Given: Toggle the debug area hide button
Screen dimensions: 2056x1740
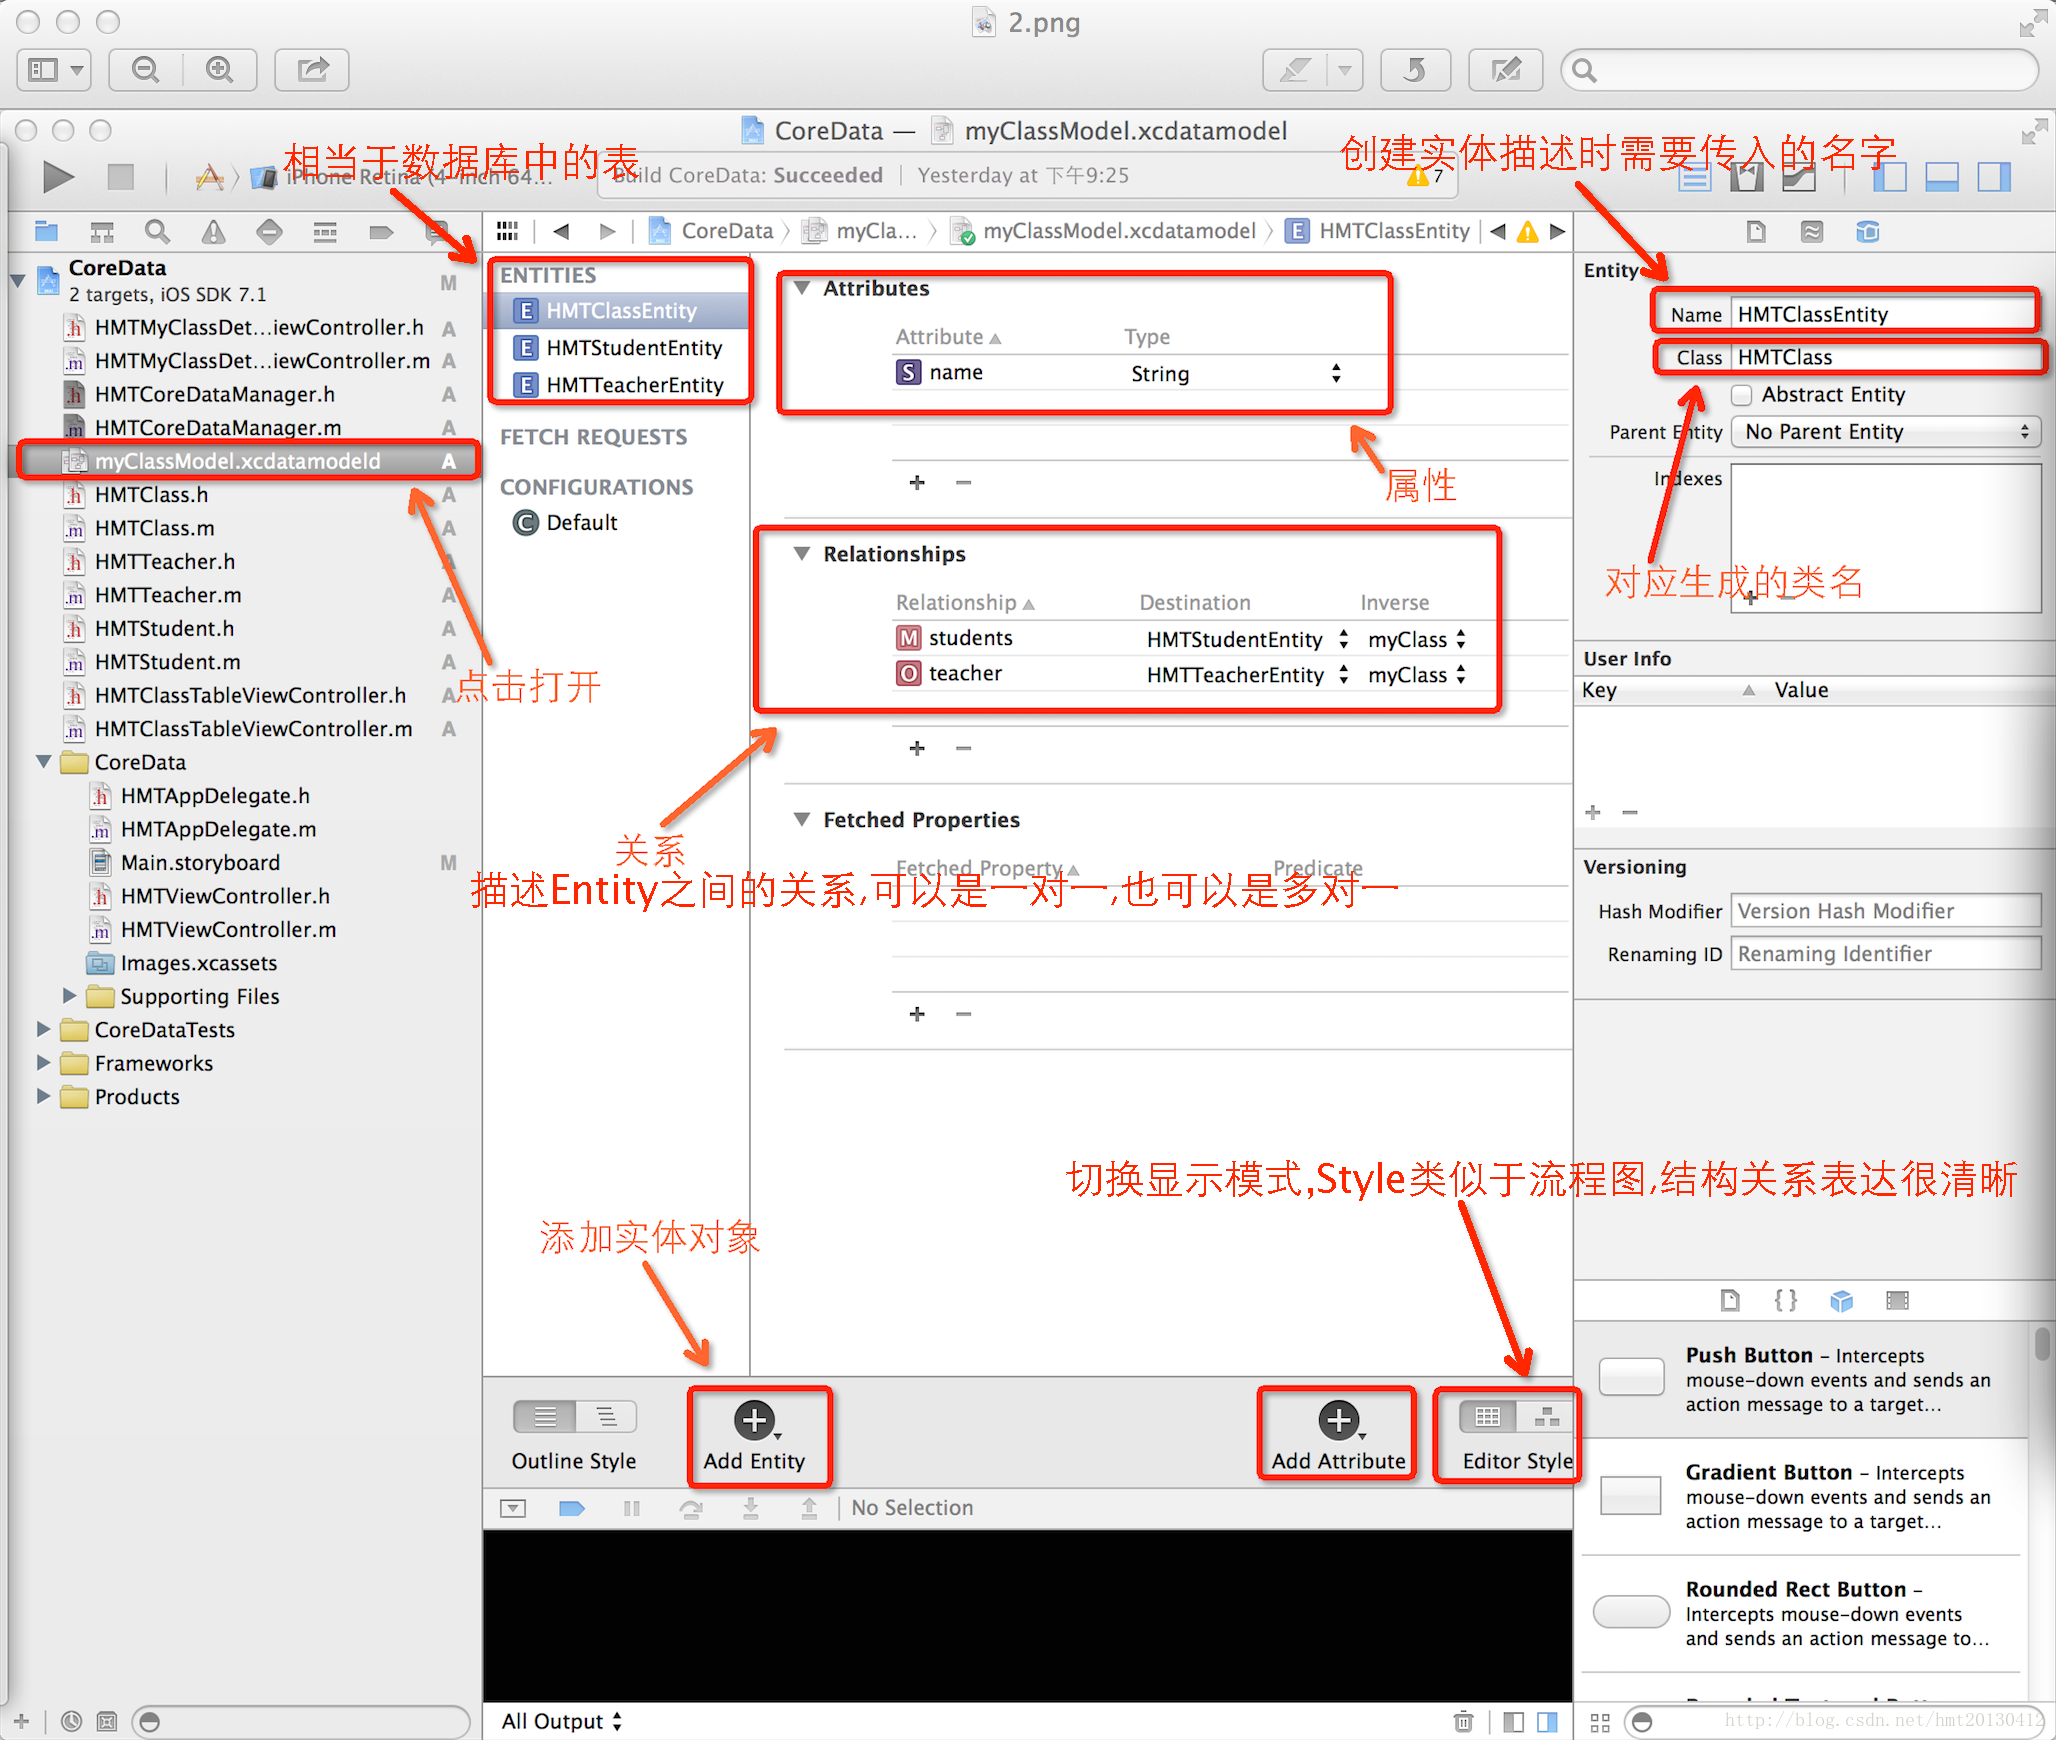Looking at the screenshot, I should click(512, 1508).
